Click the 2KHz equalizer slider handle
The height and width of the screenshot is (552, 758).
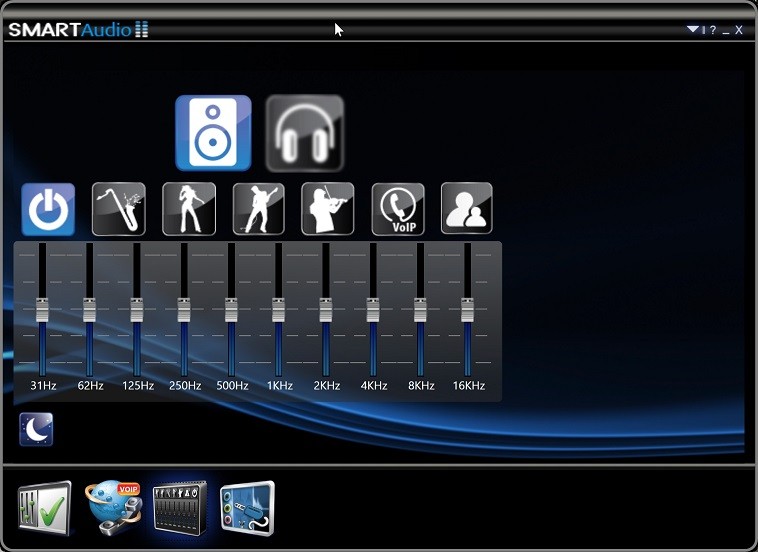click(326, 310)
